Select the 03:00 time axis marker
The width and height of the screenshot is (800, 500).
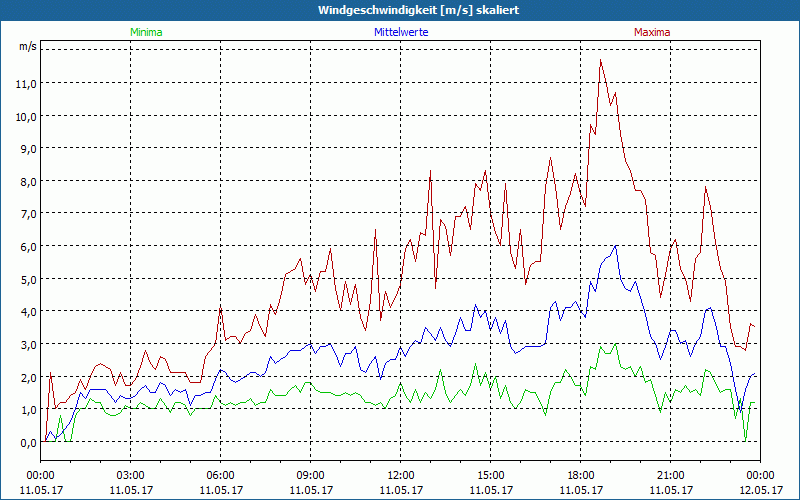[130, 475]
